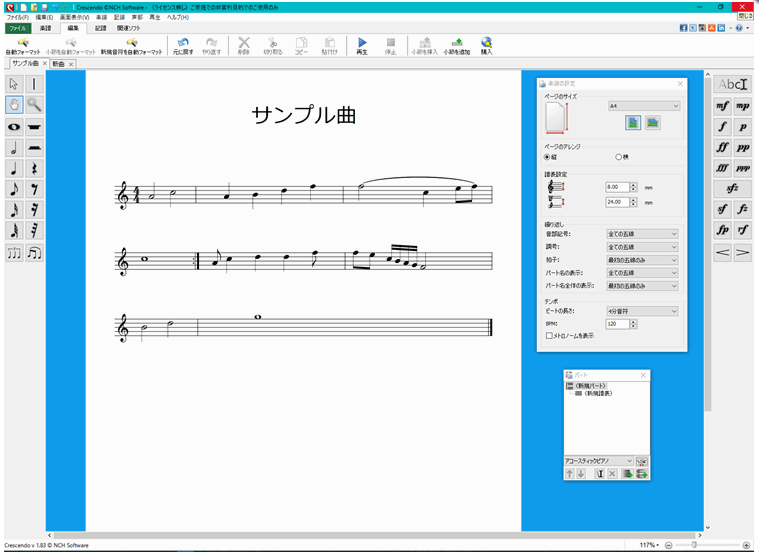The image size is (759, 557).
Task: Pick the sixteenth note tool
Action: [14, 210]
